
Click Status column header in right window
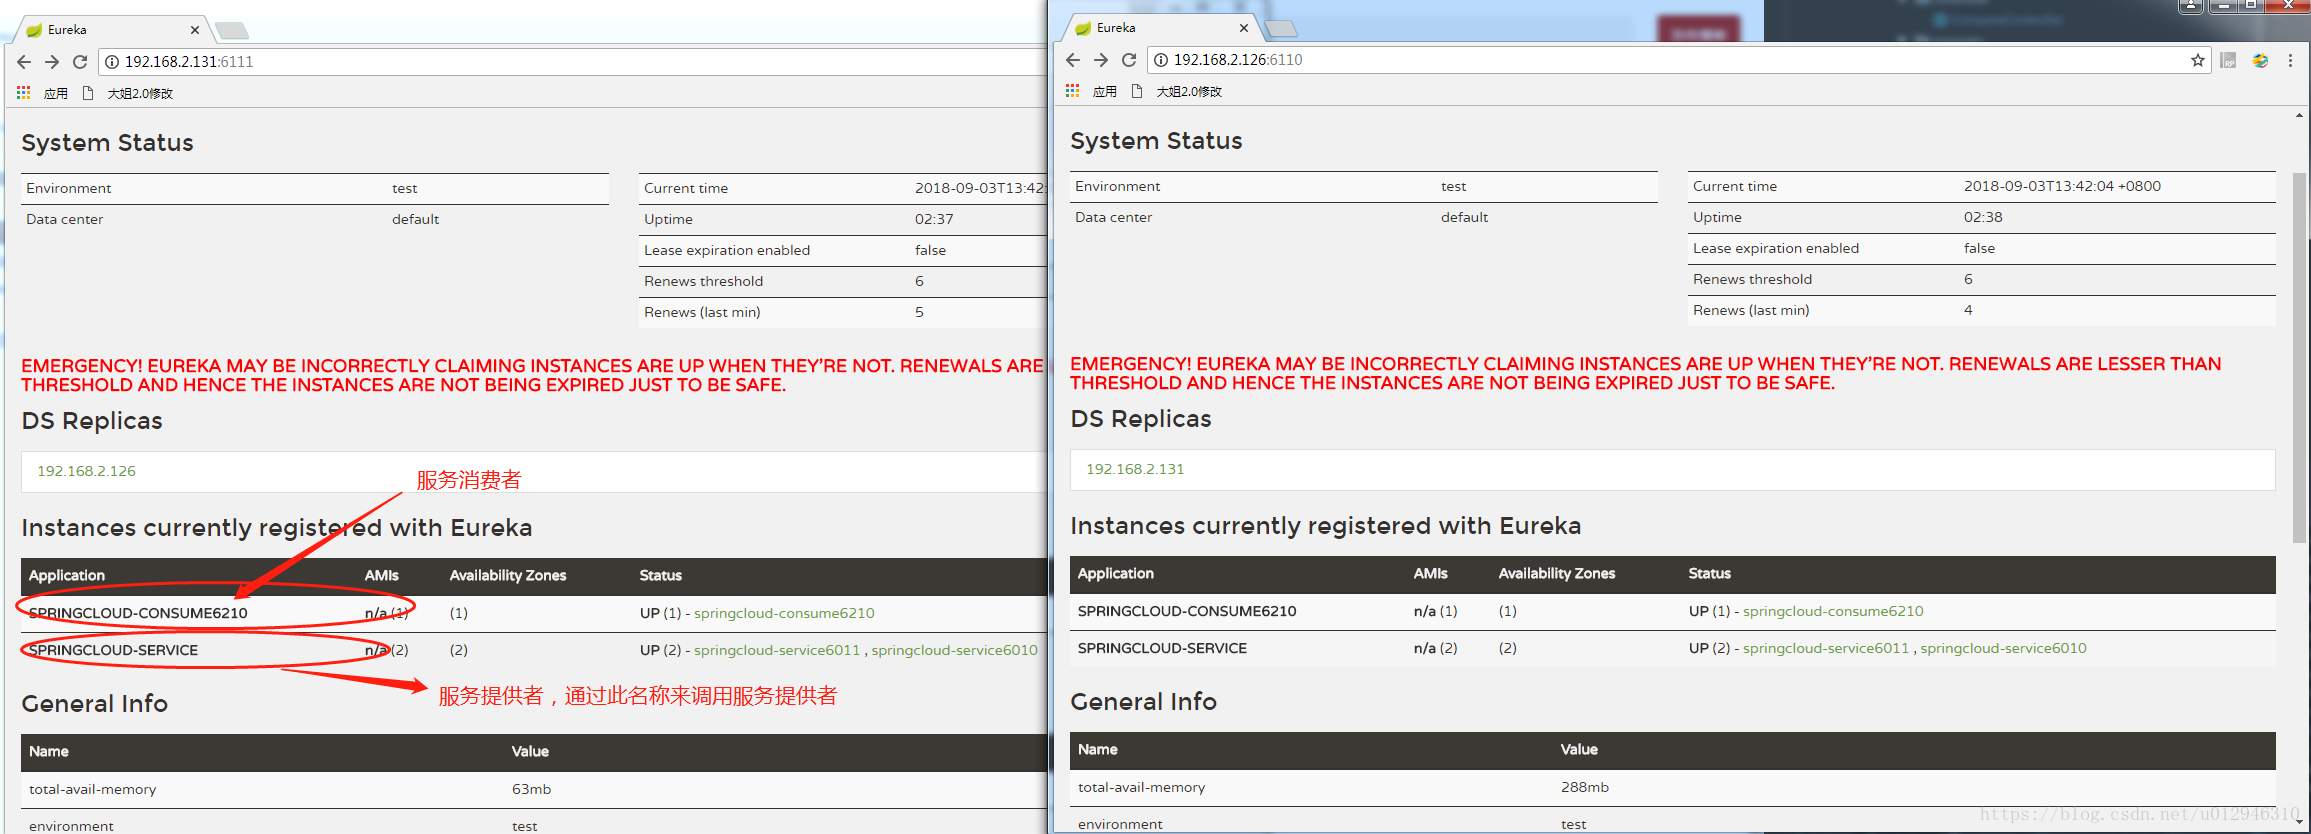click(1709, 573)
